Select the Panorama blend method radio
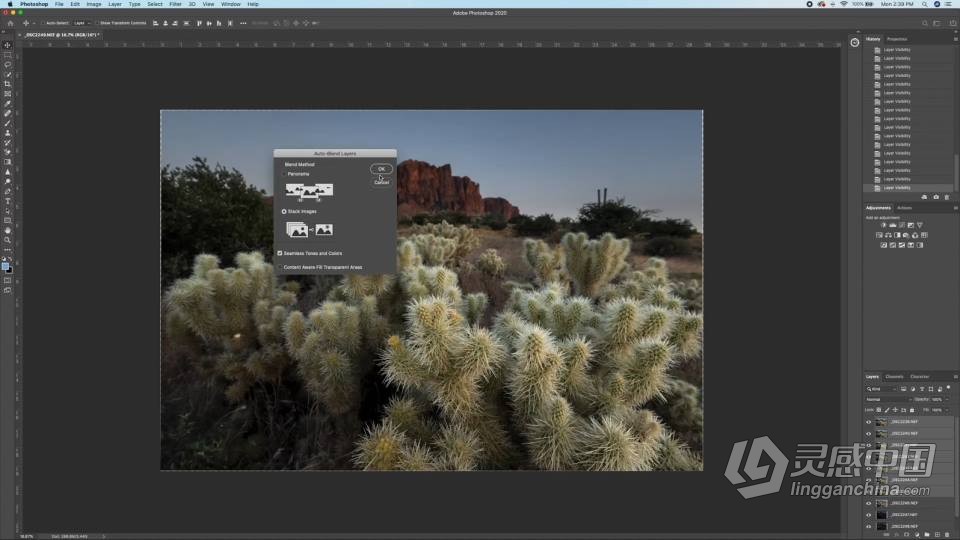 283,174
